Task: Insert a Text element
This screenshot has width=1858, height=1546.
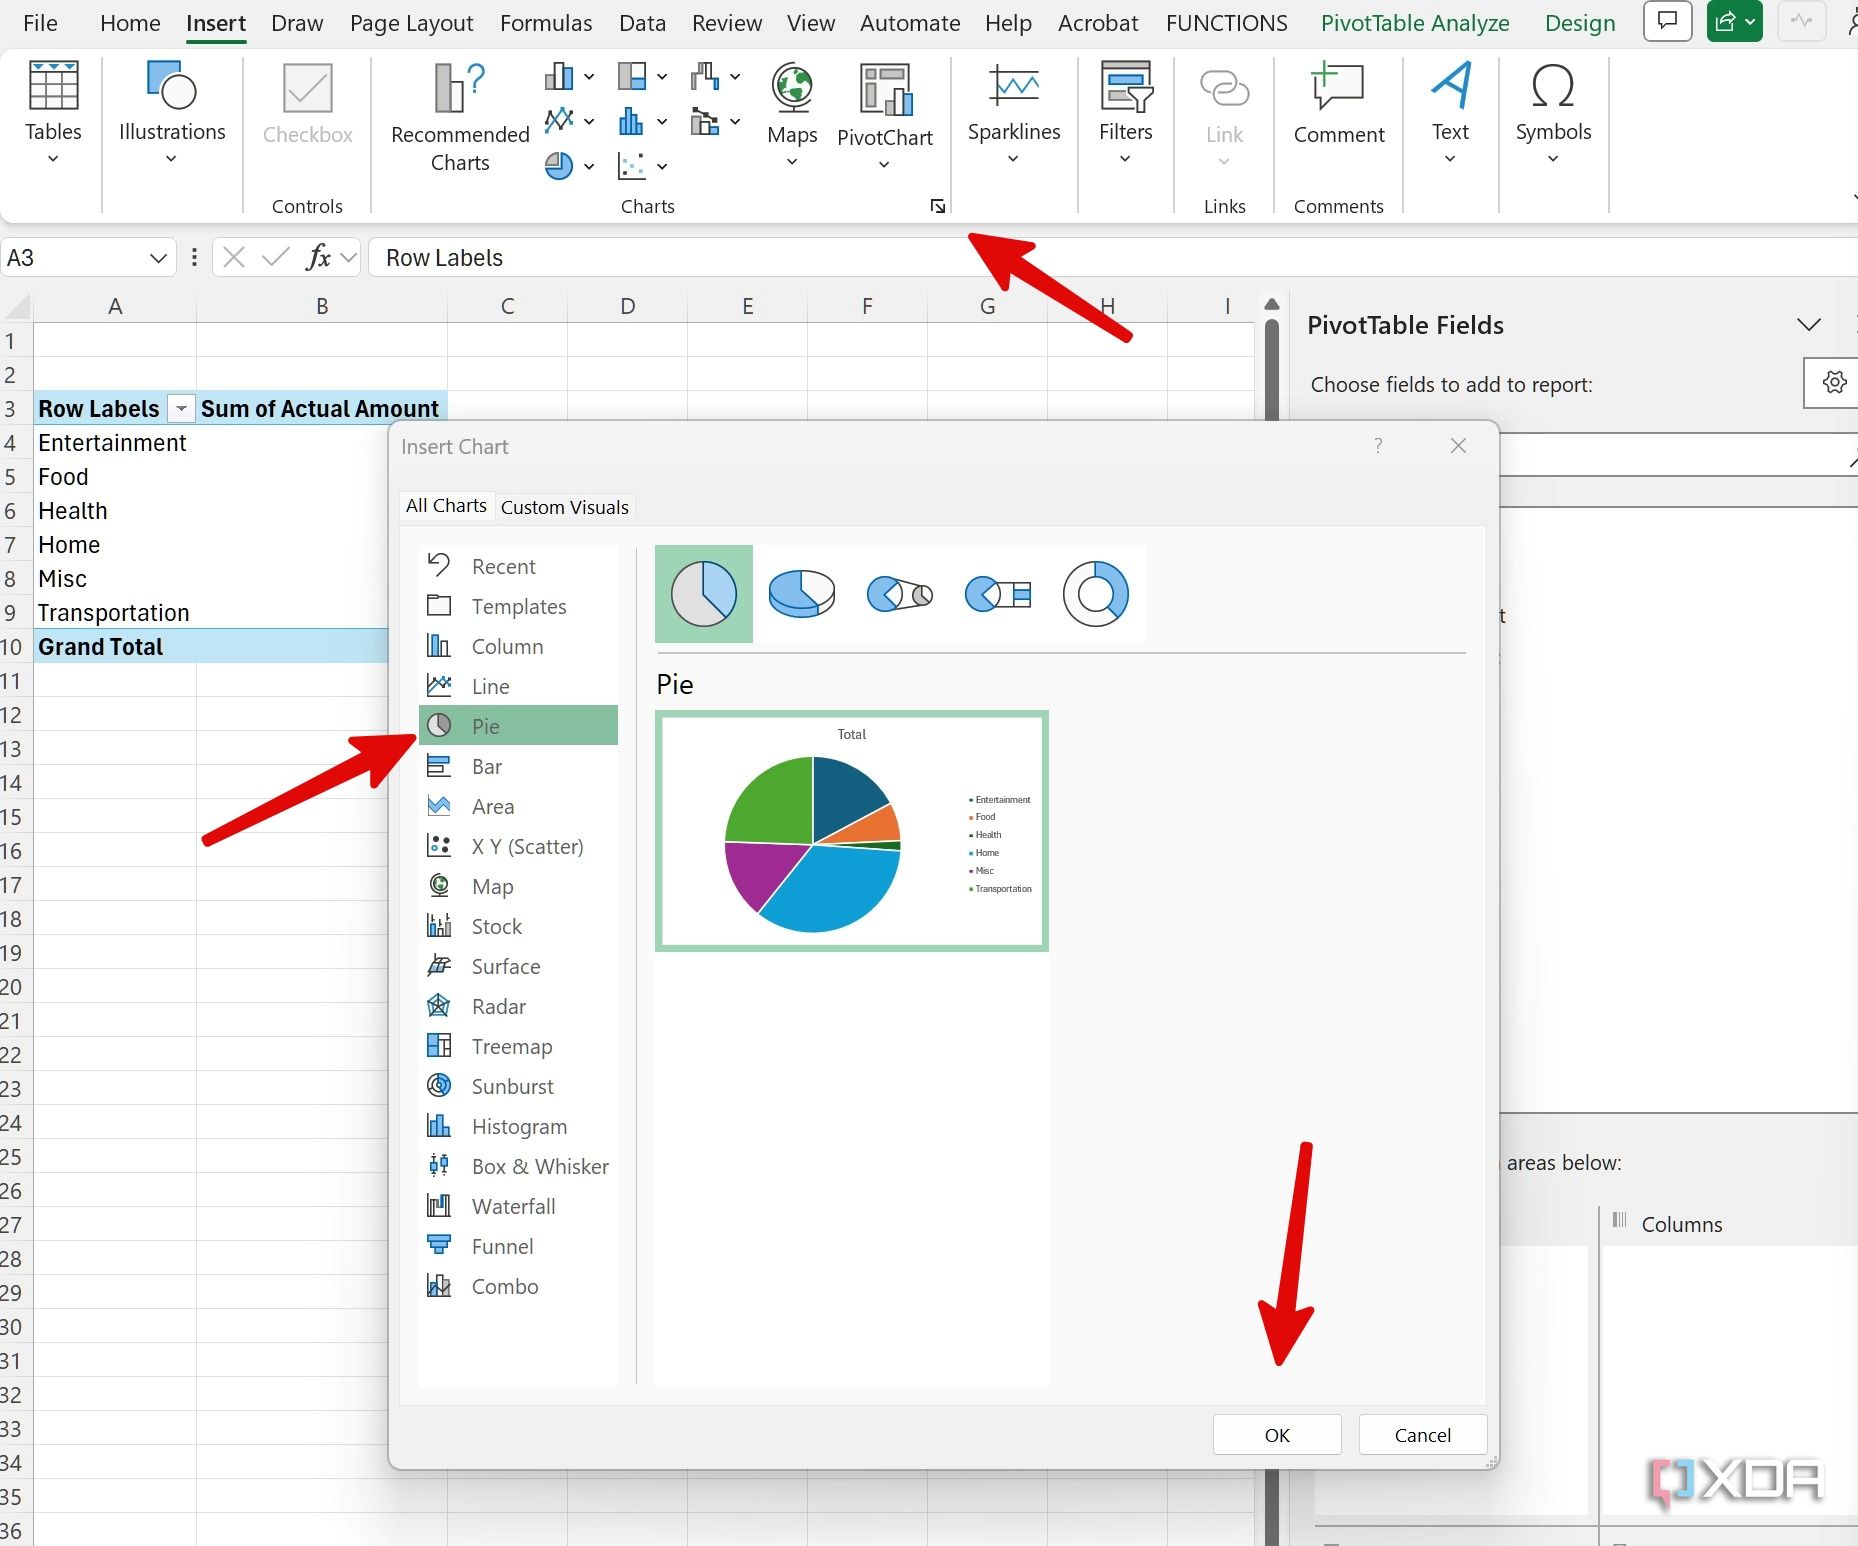Action: (x=1449, y=105)
